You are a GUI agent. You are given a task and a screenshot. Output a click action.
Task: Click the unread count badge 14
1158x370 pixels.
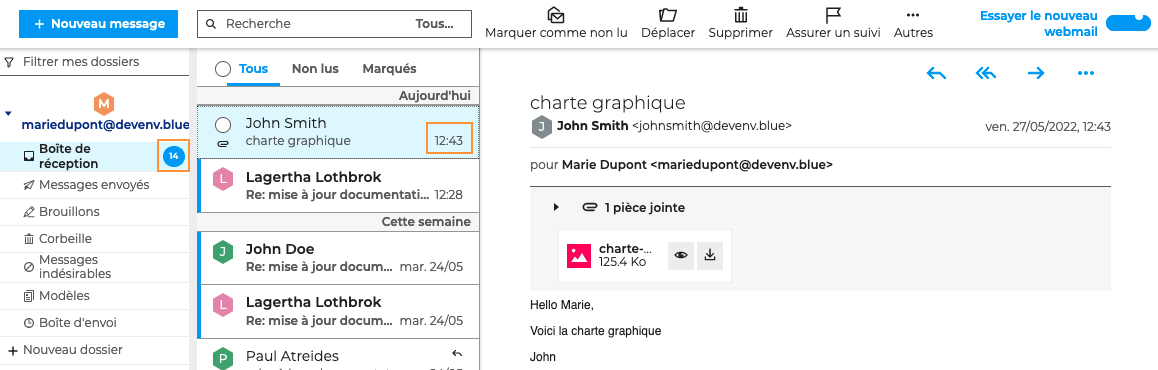(173, 156)
